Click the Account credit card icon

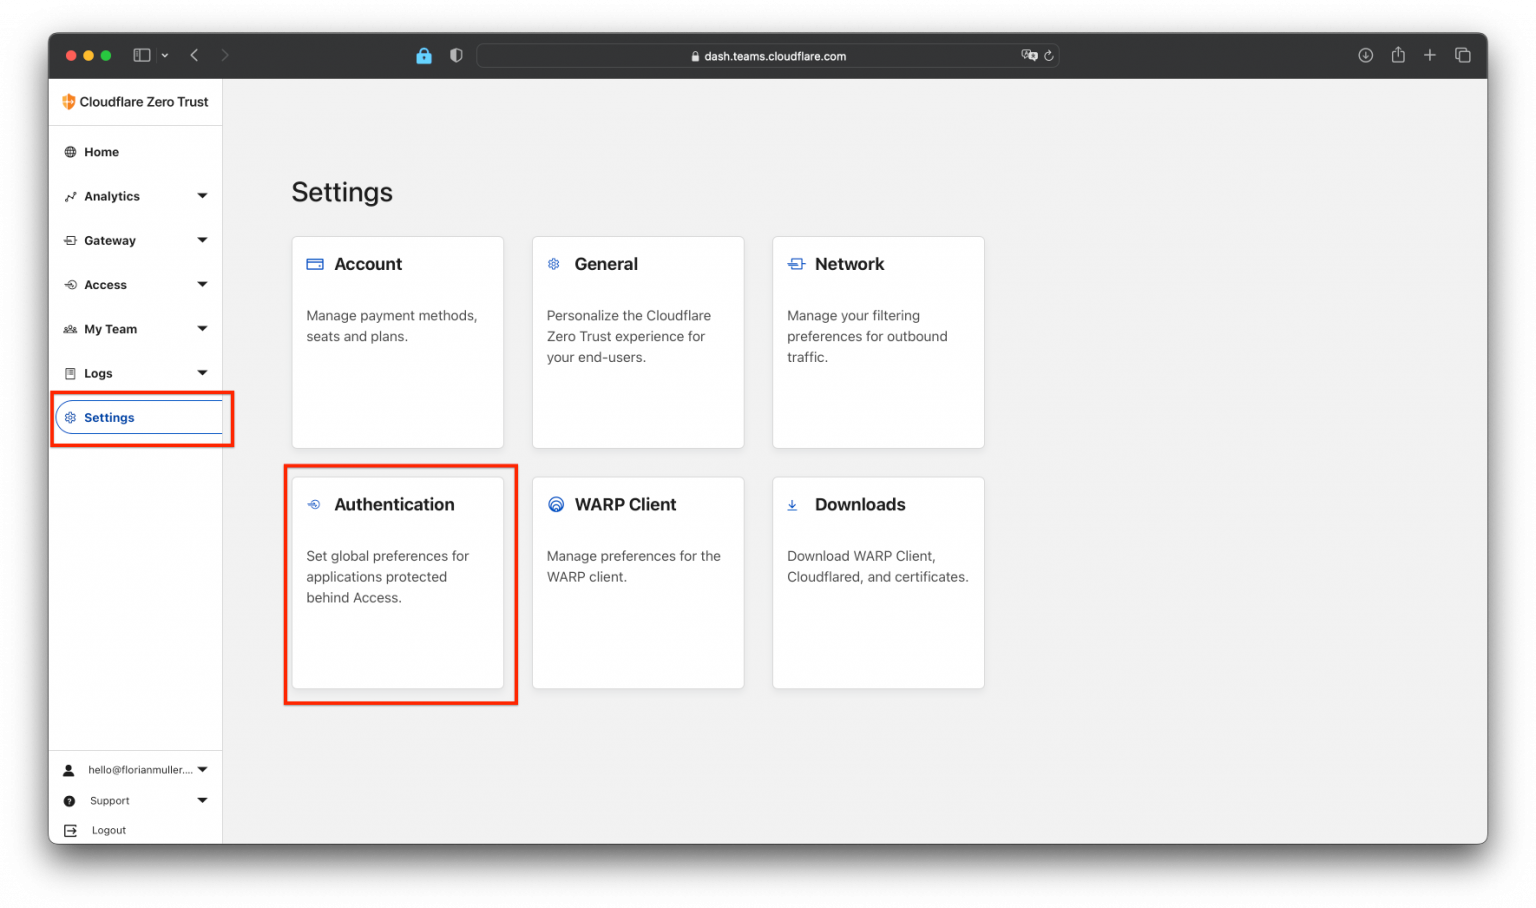pos(315,263)
